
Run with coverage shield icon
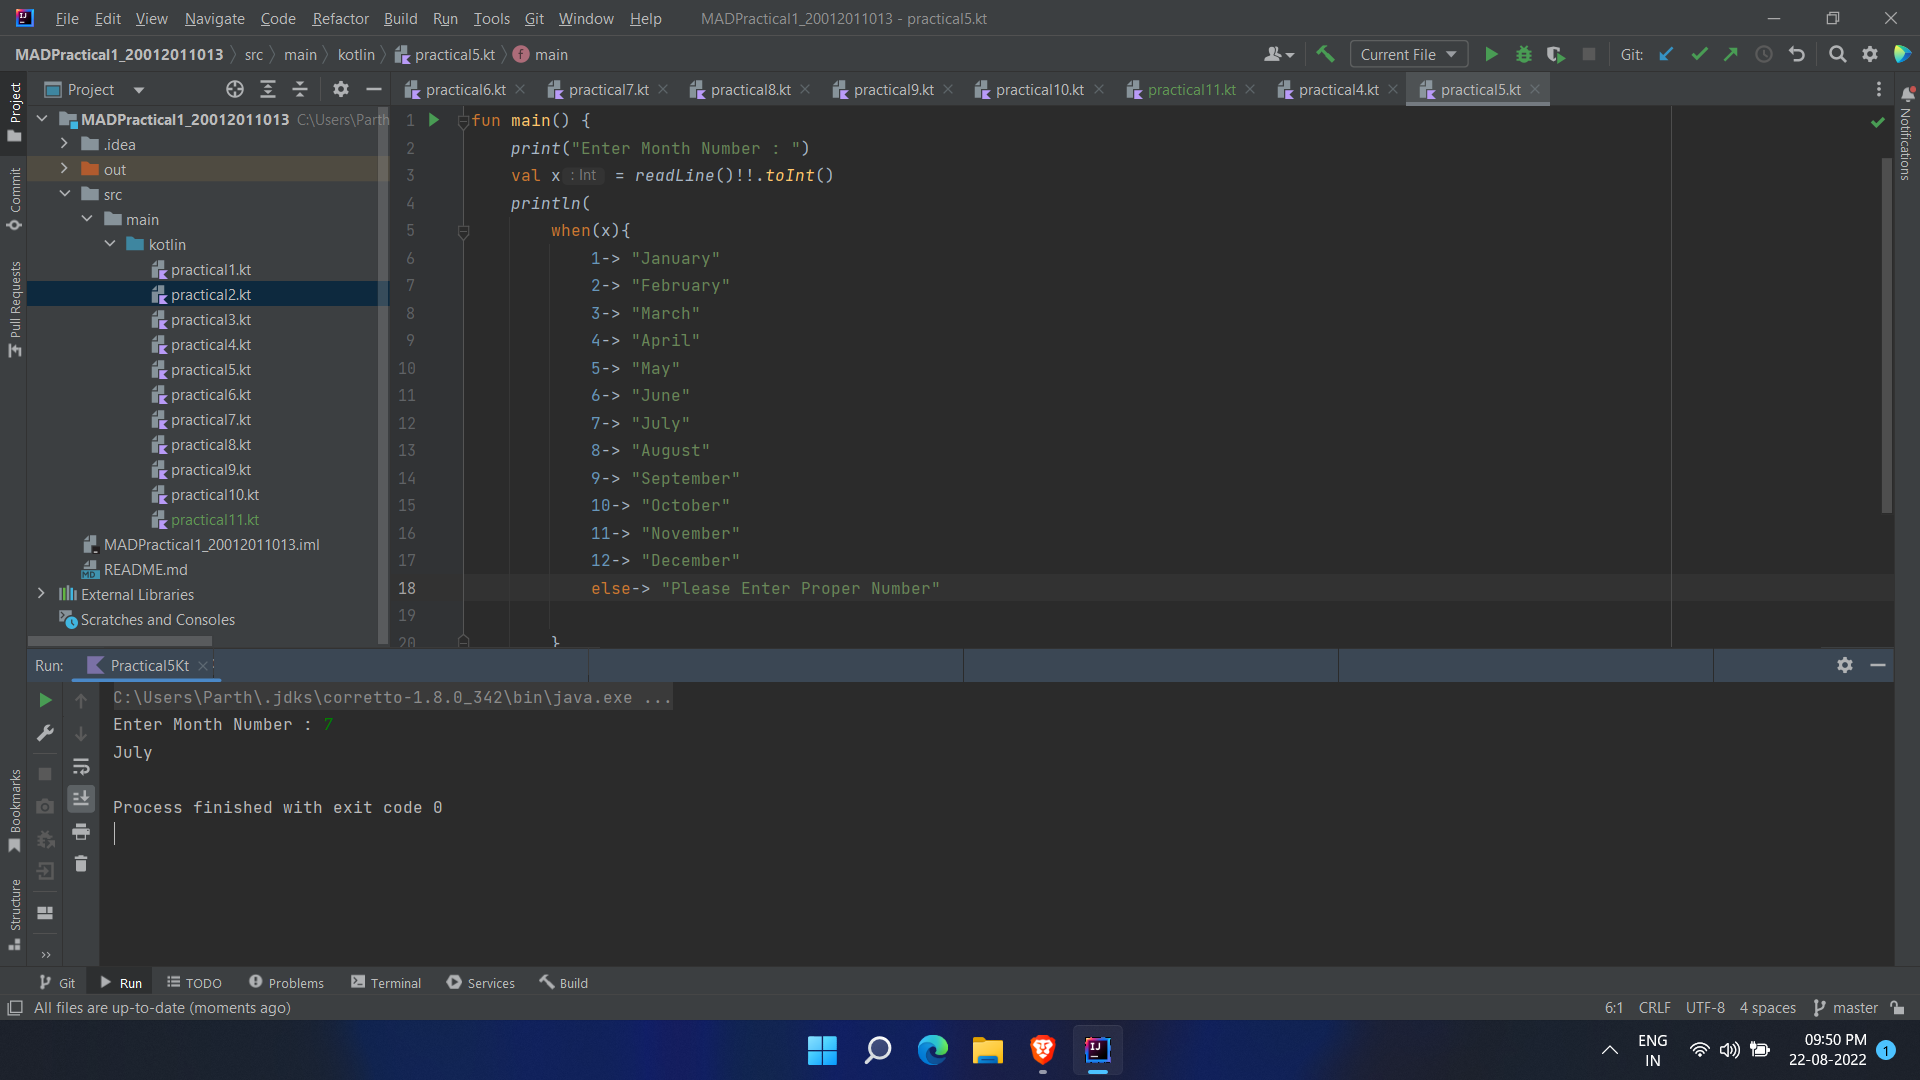[1556, 55]
